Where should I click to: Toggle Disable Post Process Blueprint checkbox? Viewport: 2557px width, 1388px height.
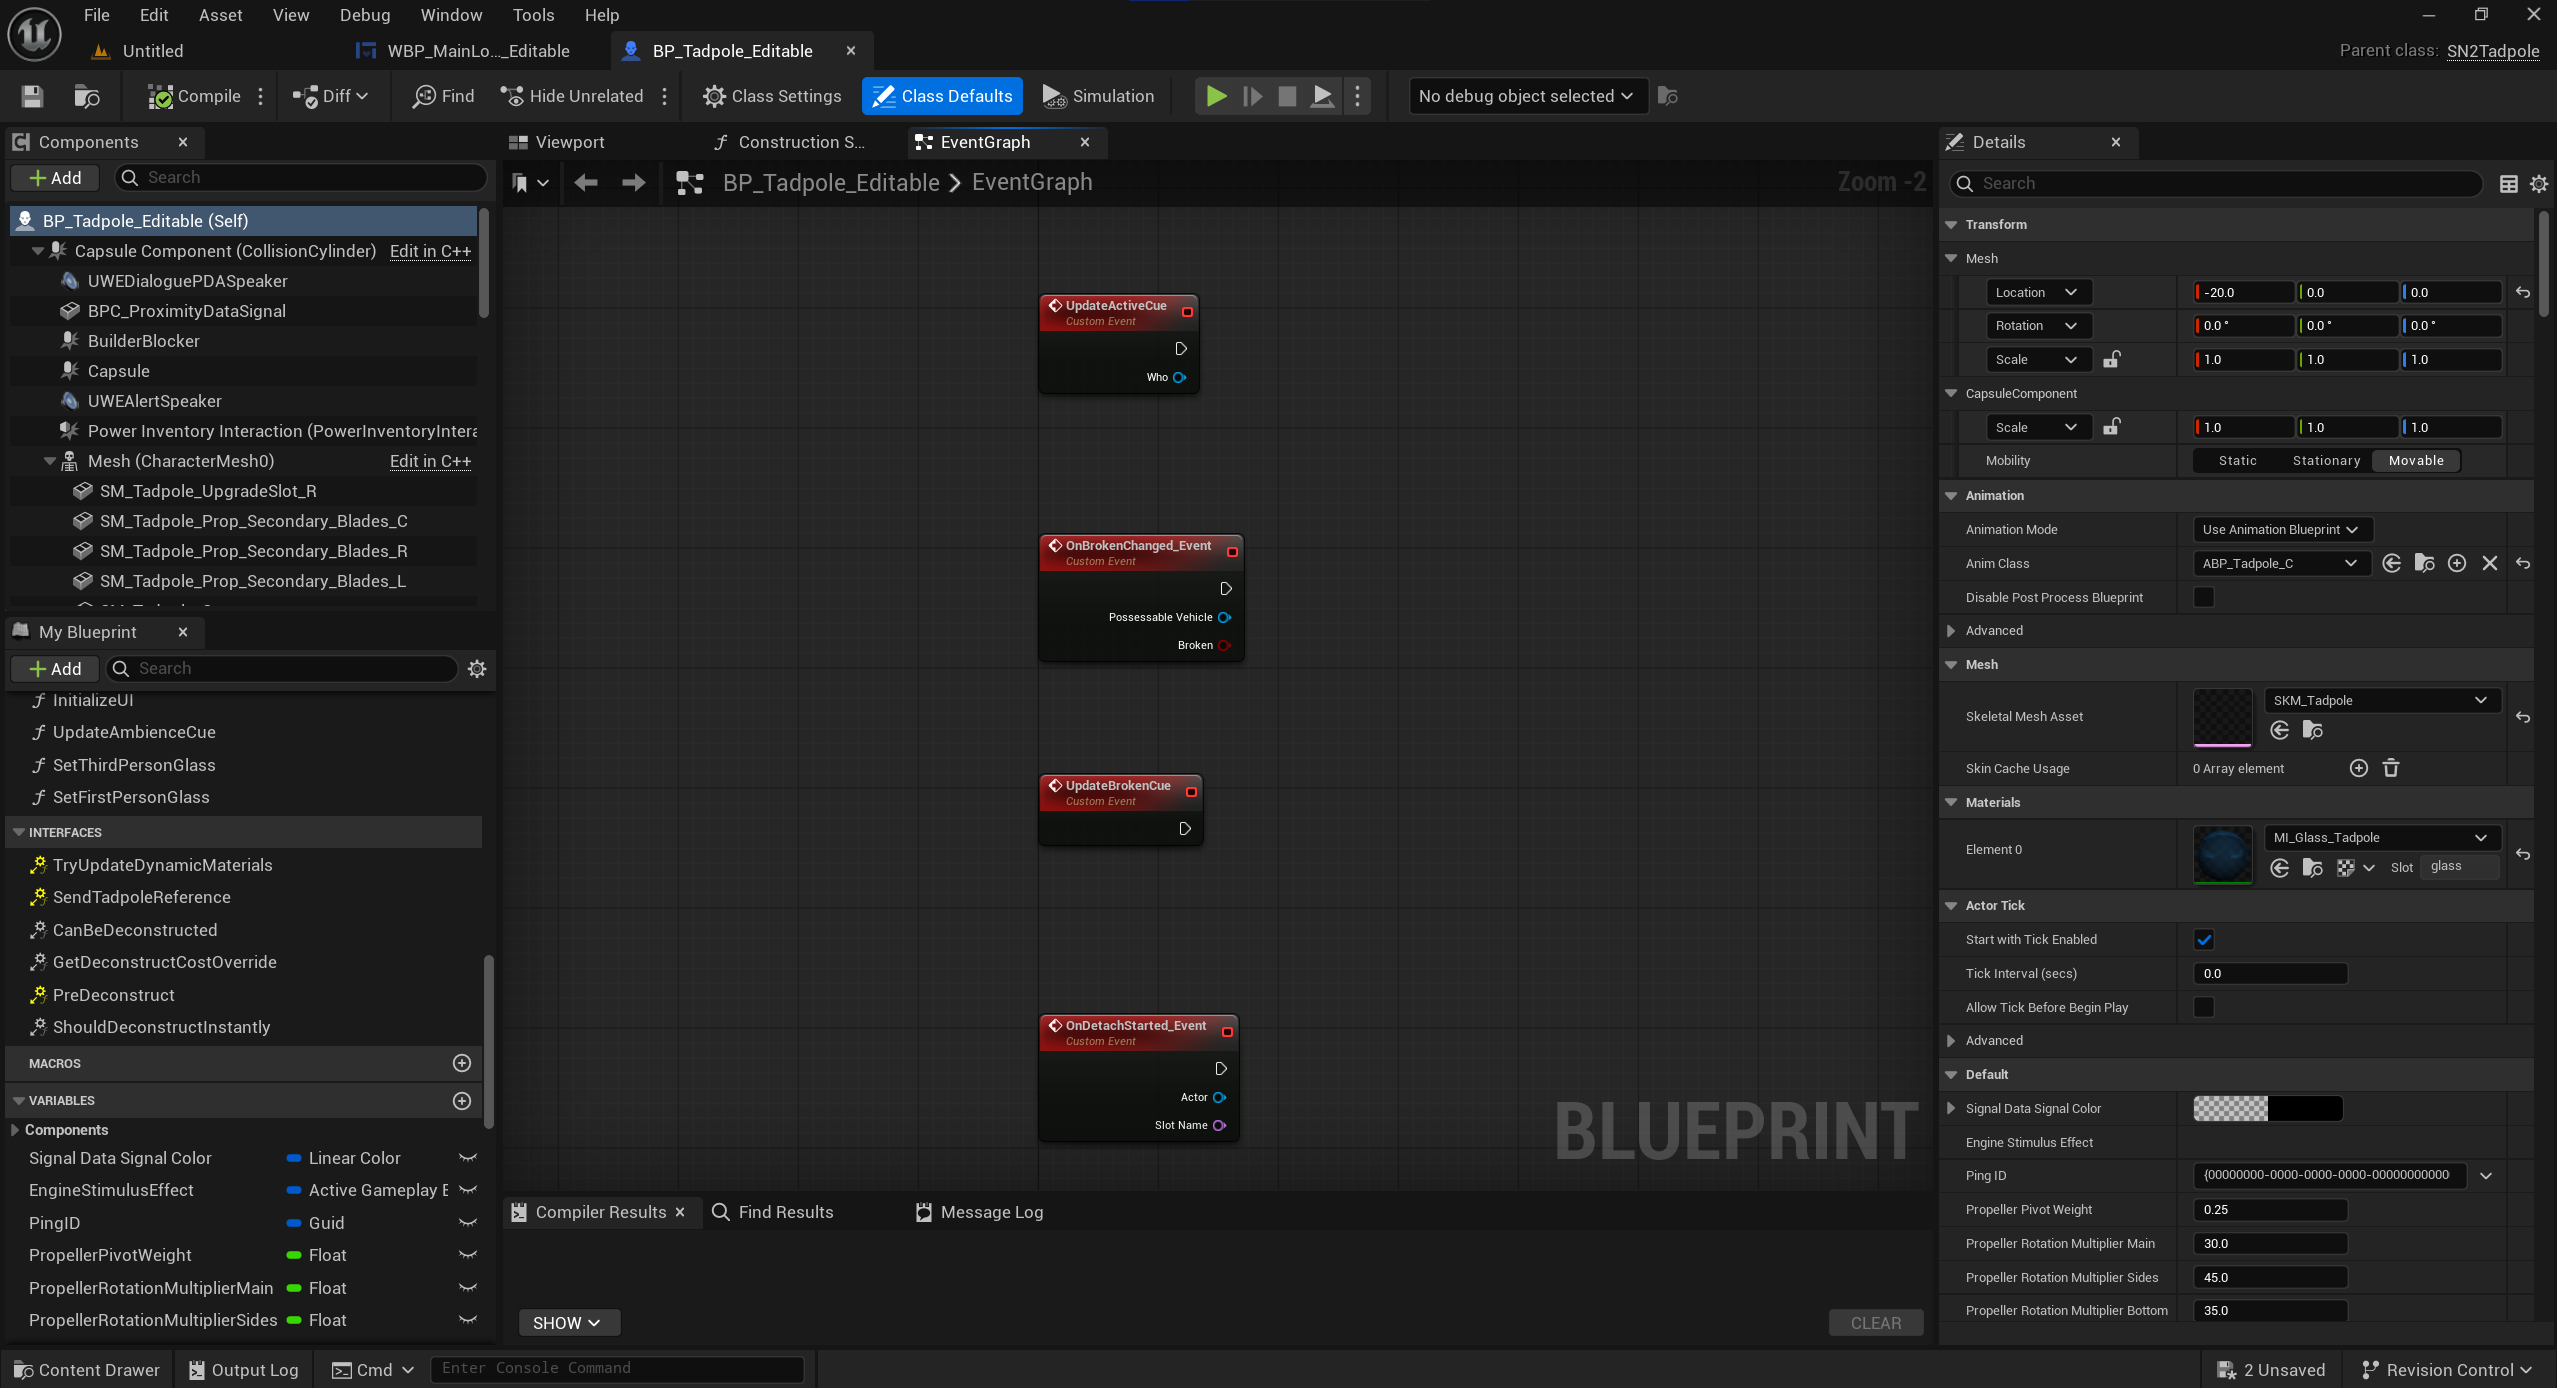pyautogui.click(x=2203, y=597)
